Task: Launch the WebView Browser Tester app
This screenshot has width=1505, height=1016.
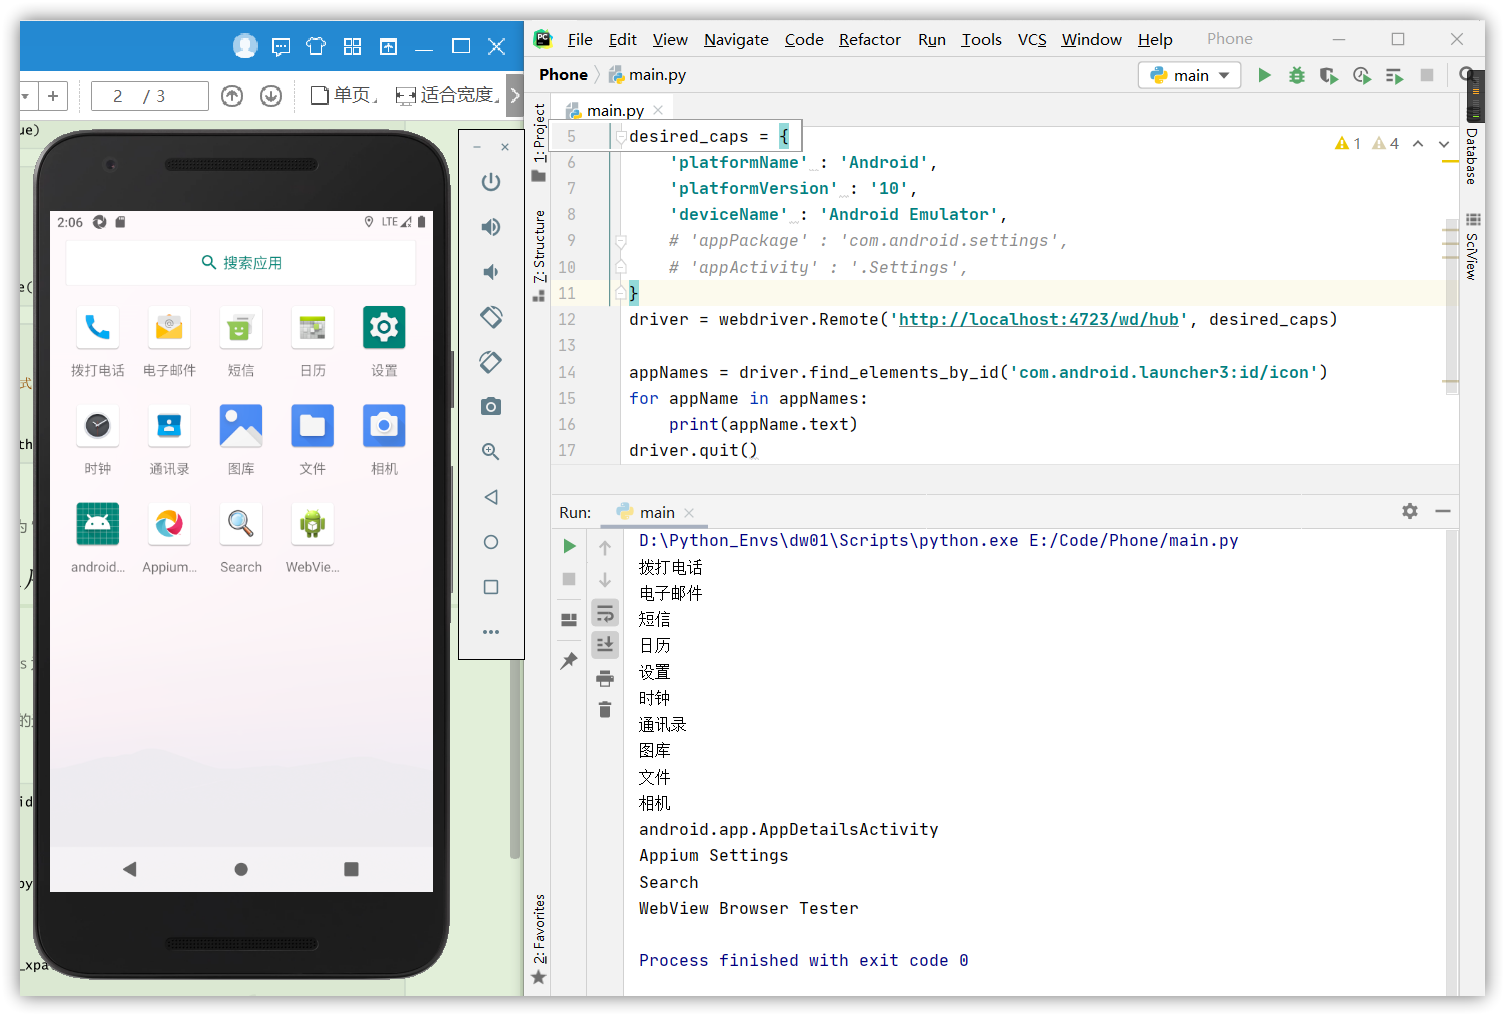Action: pos(312,524)
